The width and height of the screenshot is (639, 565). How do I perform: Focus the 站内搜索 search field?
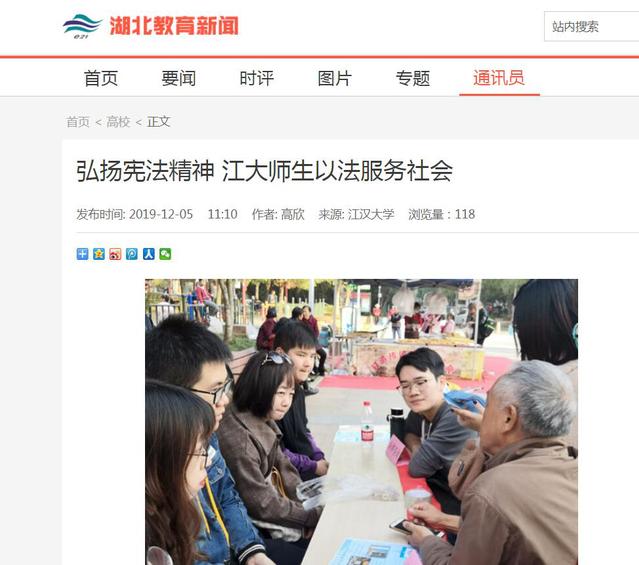591,26
